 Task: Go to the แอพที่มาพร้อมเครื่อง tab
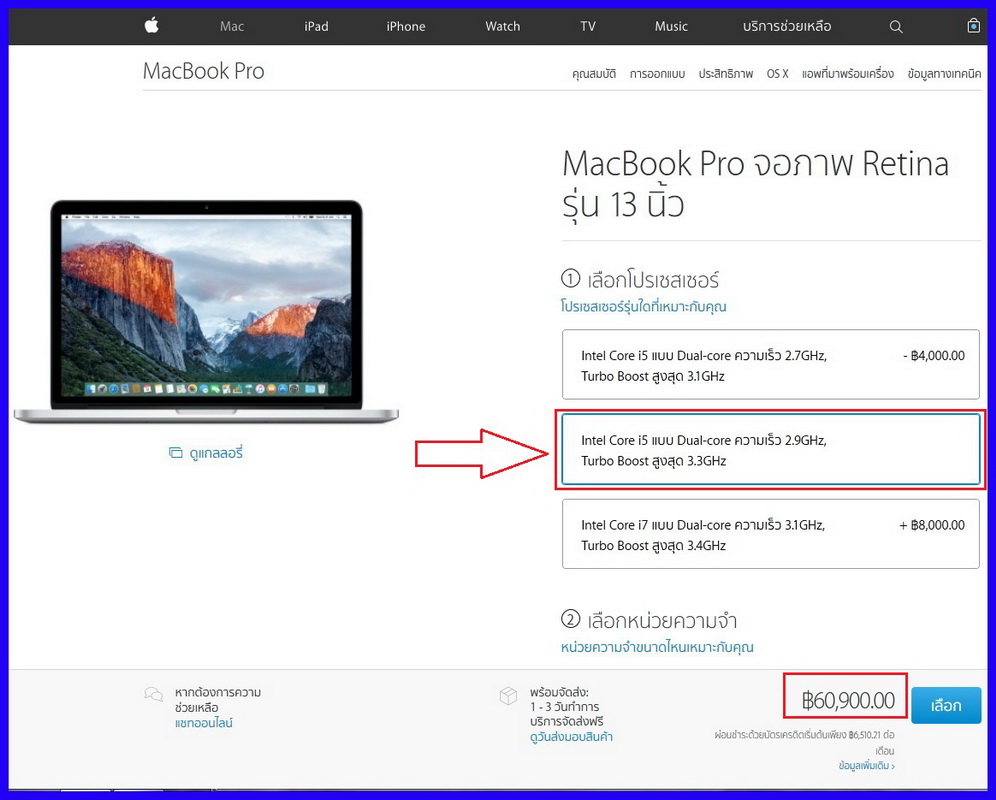(847, 74)
